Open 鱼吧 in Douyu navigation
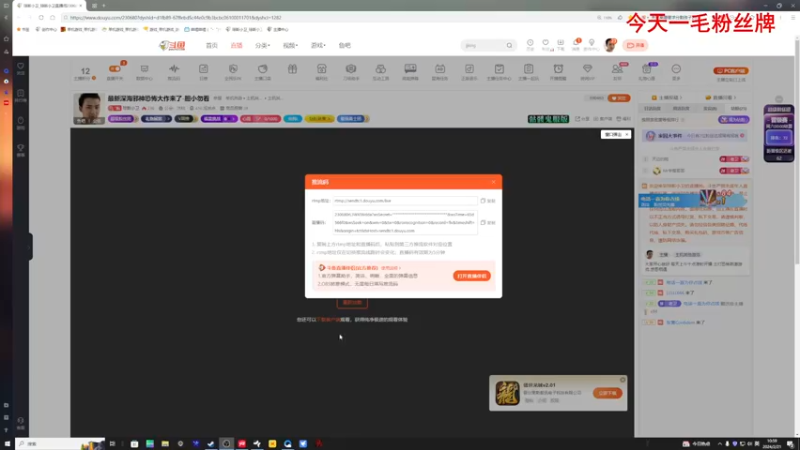800x450 pixels. pos(344,45)
